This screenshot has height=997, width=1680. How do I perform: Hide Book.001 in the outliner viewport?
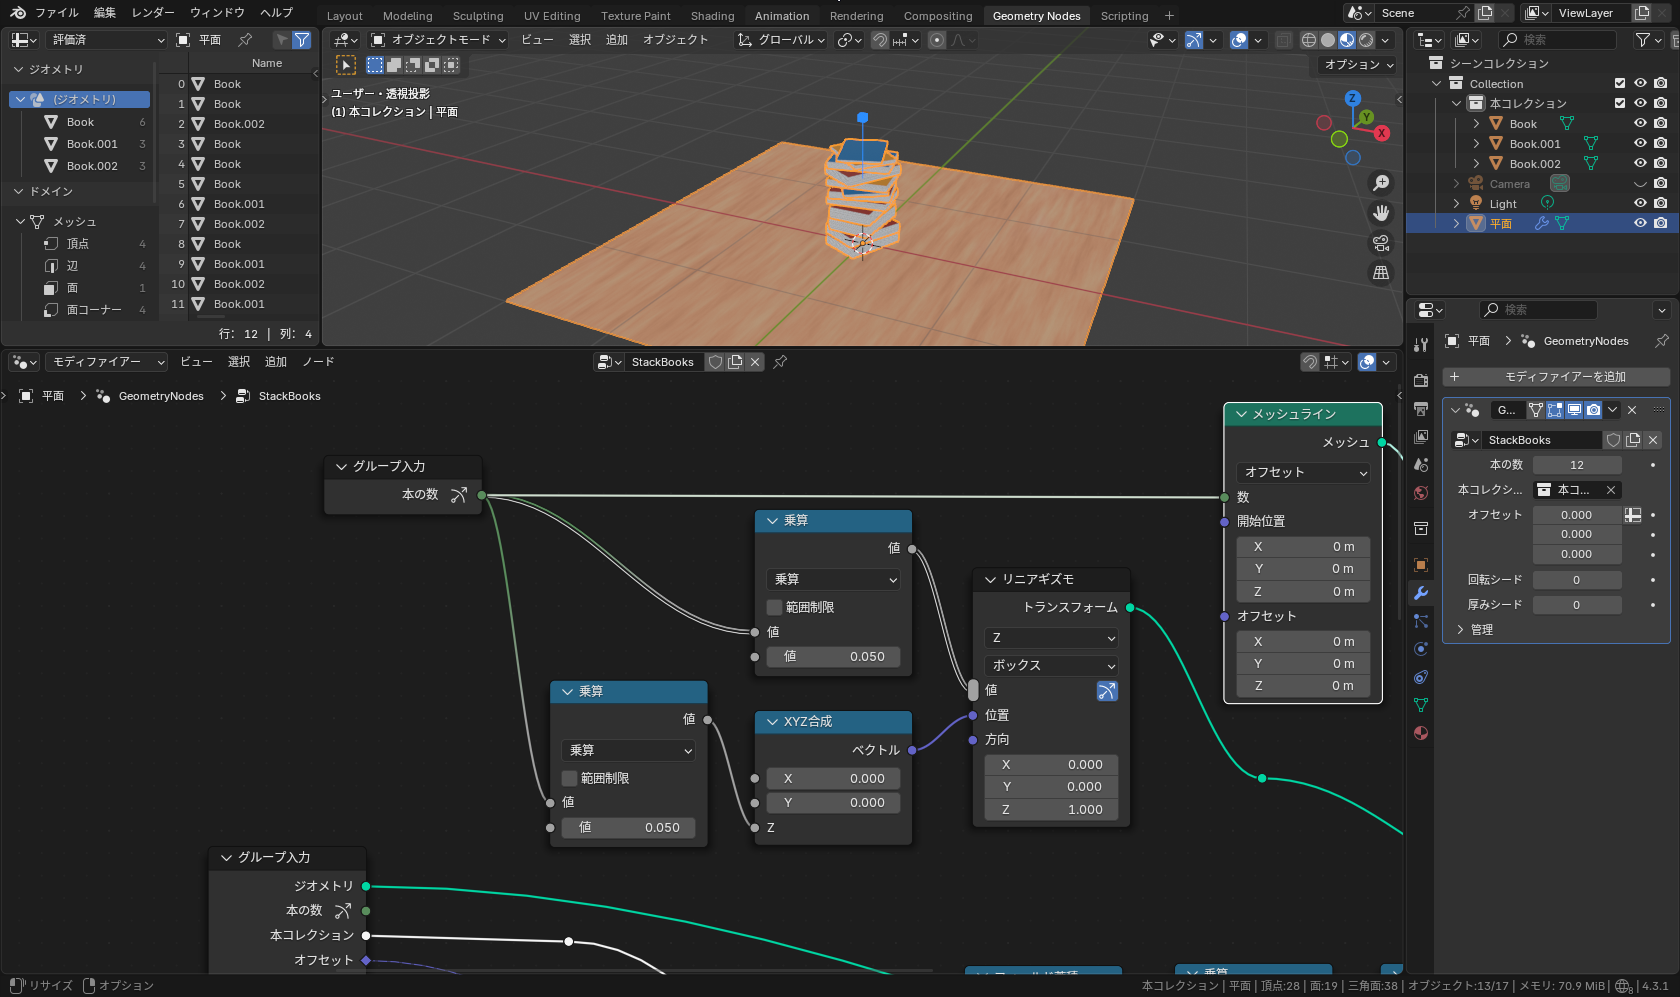(1640, 143)
